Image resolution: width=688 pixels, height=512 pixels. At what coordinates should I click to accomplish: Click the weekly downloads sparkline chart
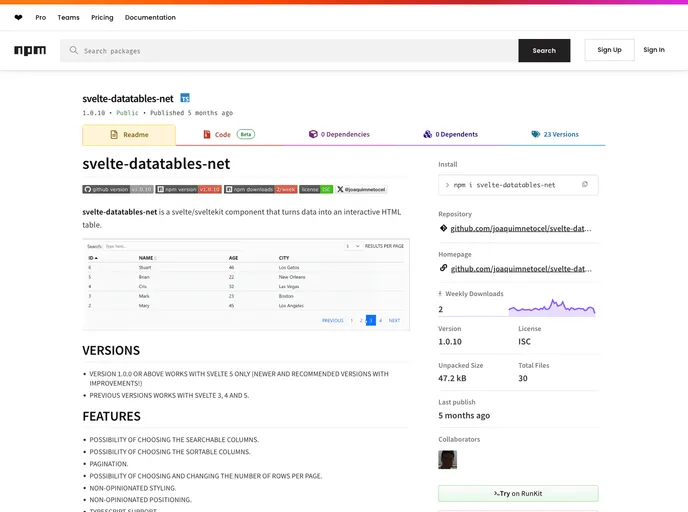click(552, 307)
